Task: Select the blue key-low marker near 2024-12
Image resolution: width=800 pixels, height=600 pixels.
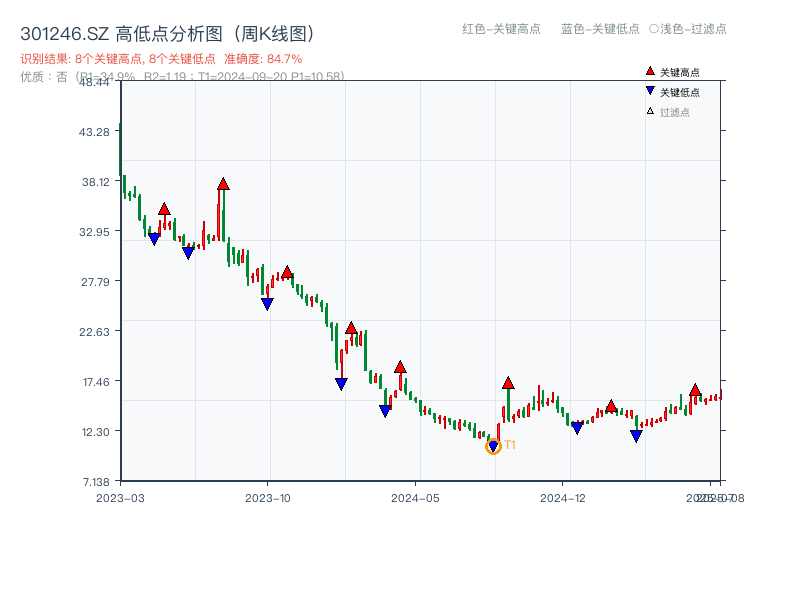Action: [x=575, y=426]
